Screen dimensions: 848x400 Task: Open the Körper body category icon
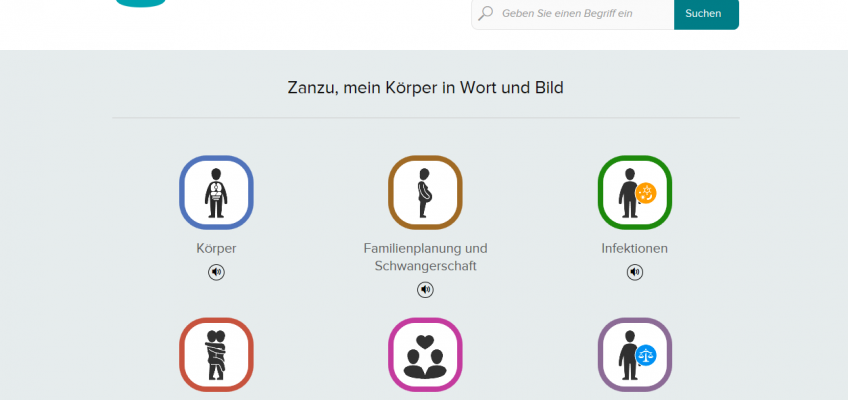click(x=216, y=193)
